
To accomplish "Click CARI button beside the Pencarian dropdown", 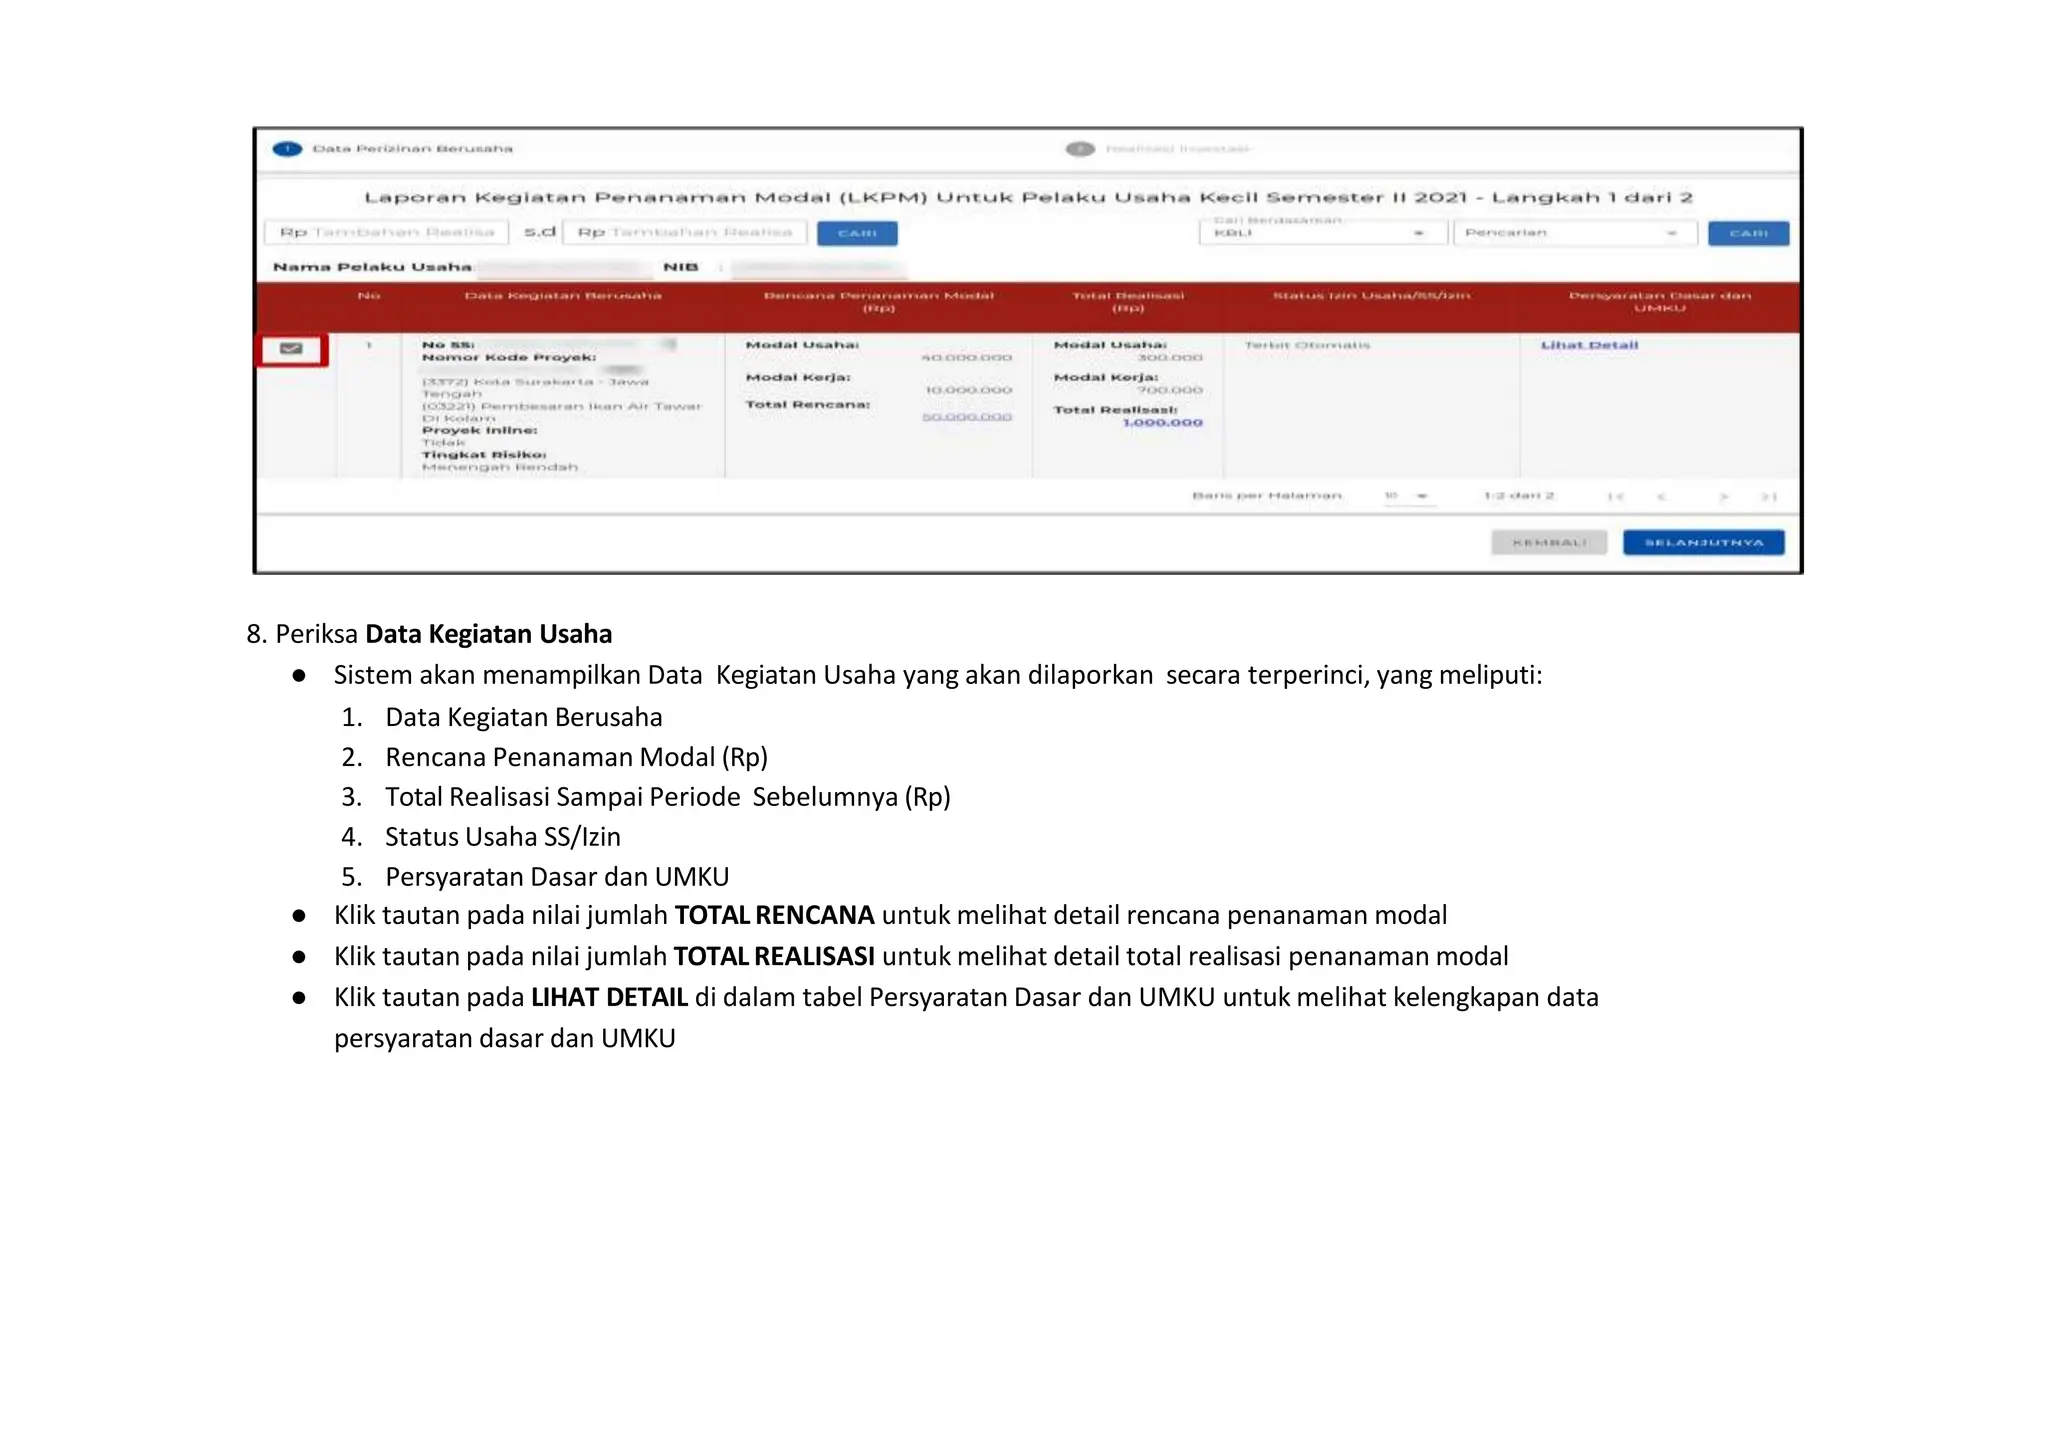I will pyautogui.click(x=1748, y=233).
